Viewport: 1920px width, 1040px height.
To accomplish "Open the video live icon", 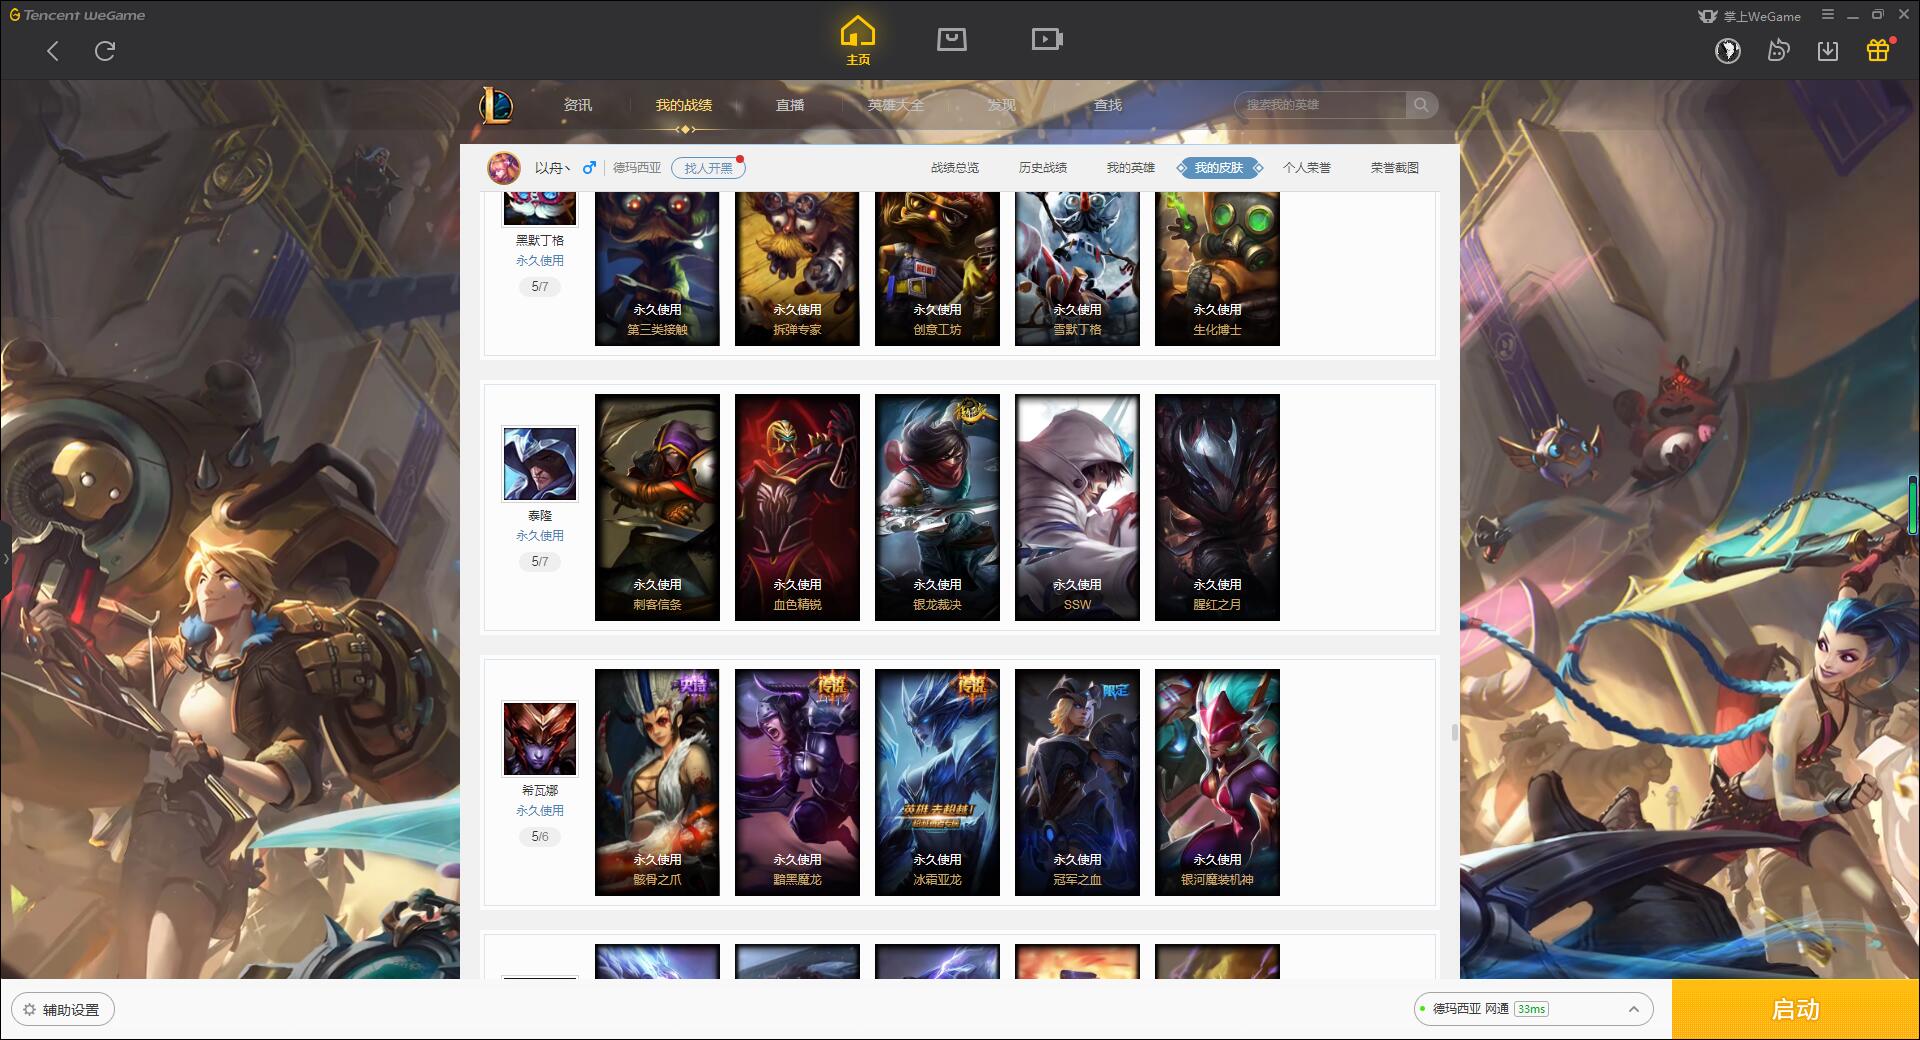I will 1047,39.
